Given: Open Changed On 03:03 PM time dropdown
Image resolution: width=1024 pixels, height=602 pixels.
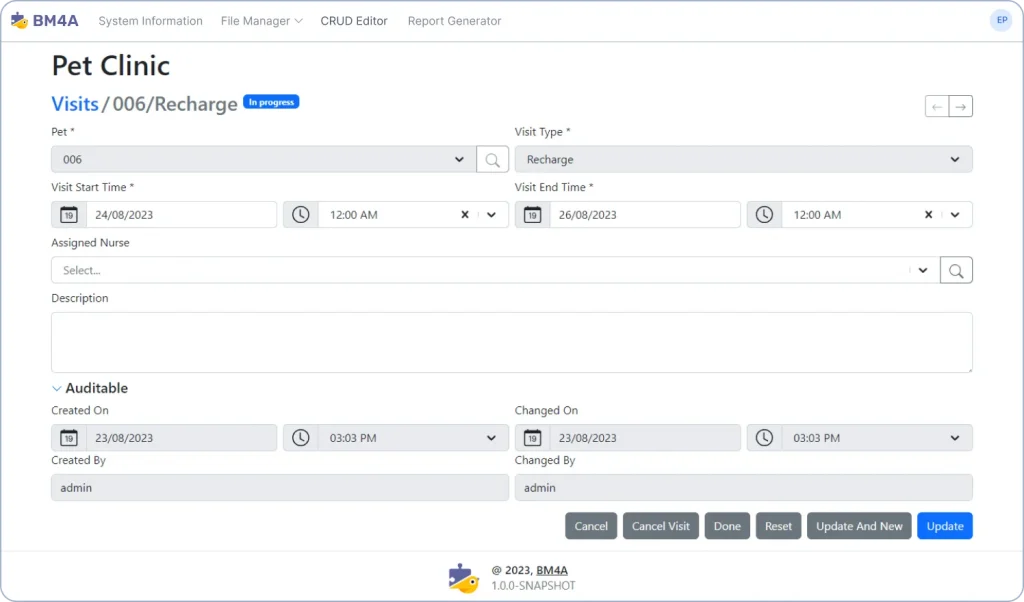Looking at the screenshot, I should pyautogui.click(x=955, y=438).
